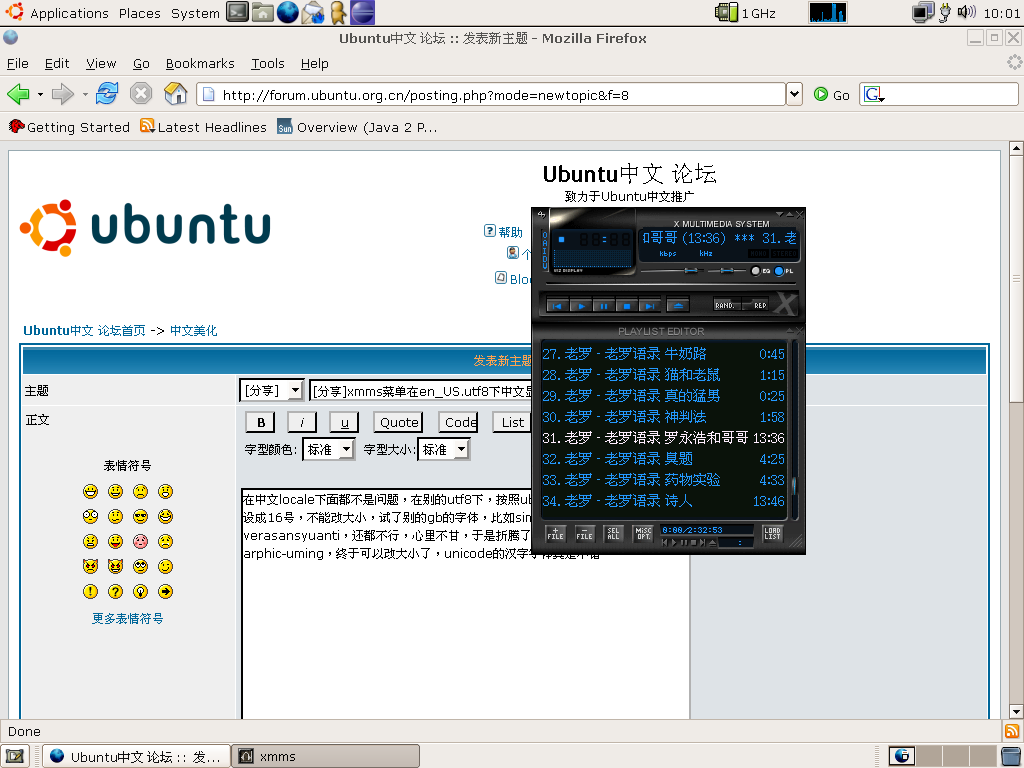This screenshot has width=1024, height=768.
Task: Apply italic with the i button
Action: coord(302,423)
